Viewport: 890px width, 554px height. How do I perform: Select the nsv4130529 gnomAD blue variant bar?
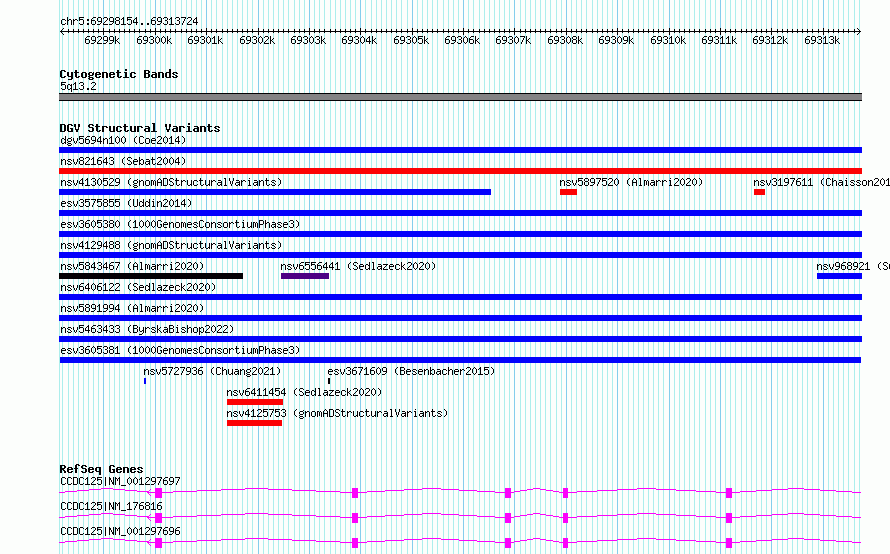click(x=275, y=192)
